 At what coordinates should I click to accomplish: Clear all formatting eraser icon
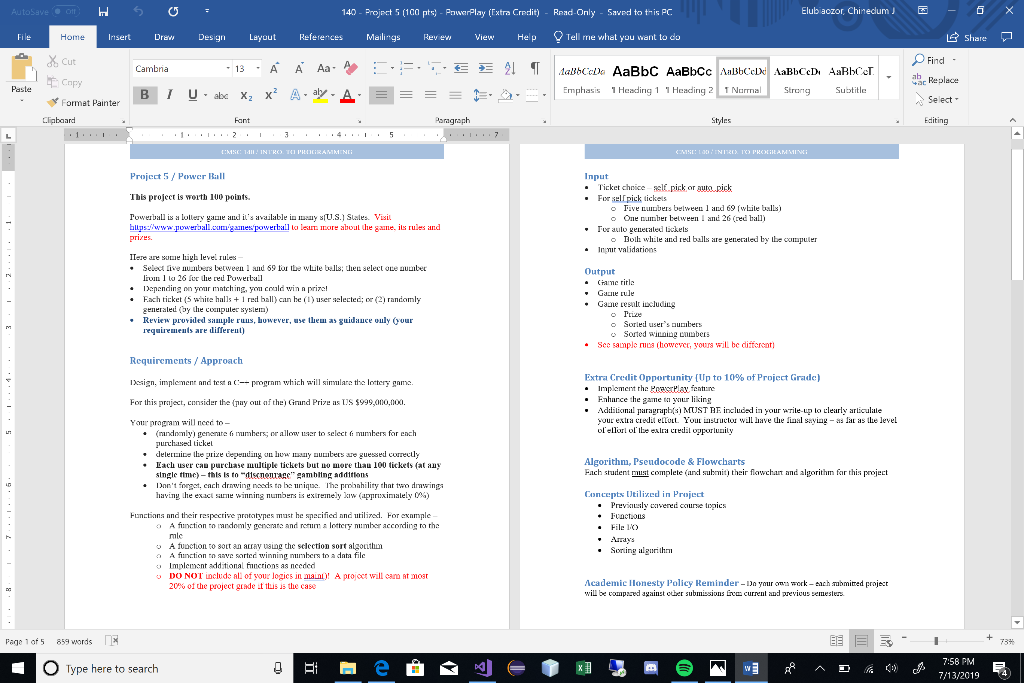pyautogui.click(x=351, y=68)
